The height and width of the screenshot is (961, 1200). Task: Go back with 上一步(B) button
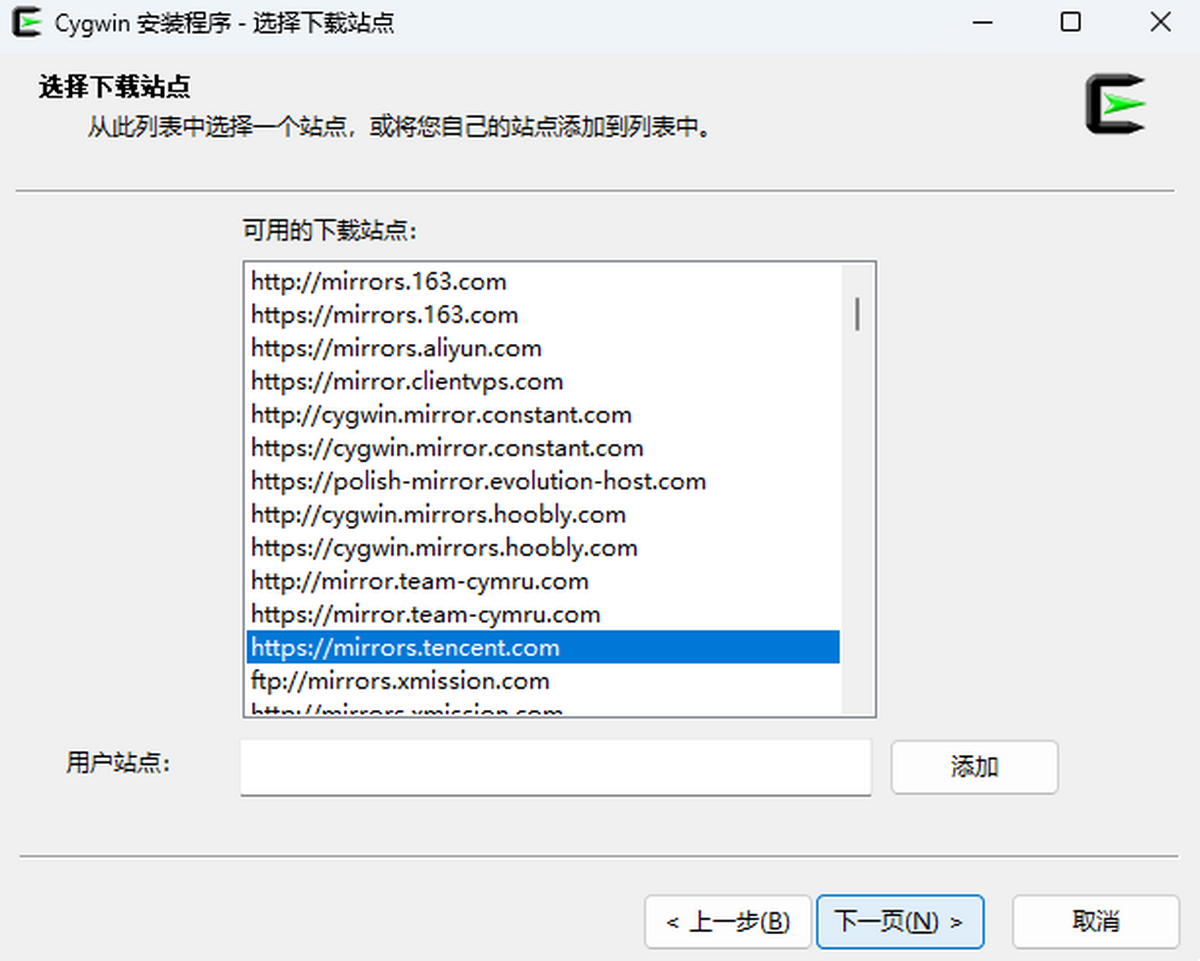tap(728, 921)
